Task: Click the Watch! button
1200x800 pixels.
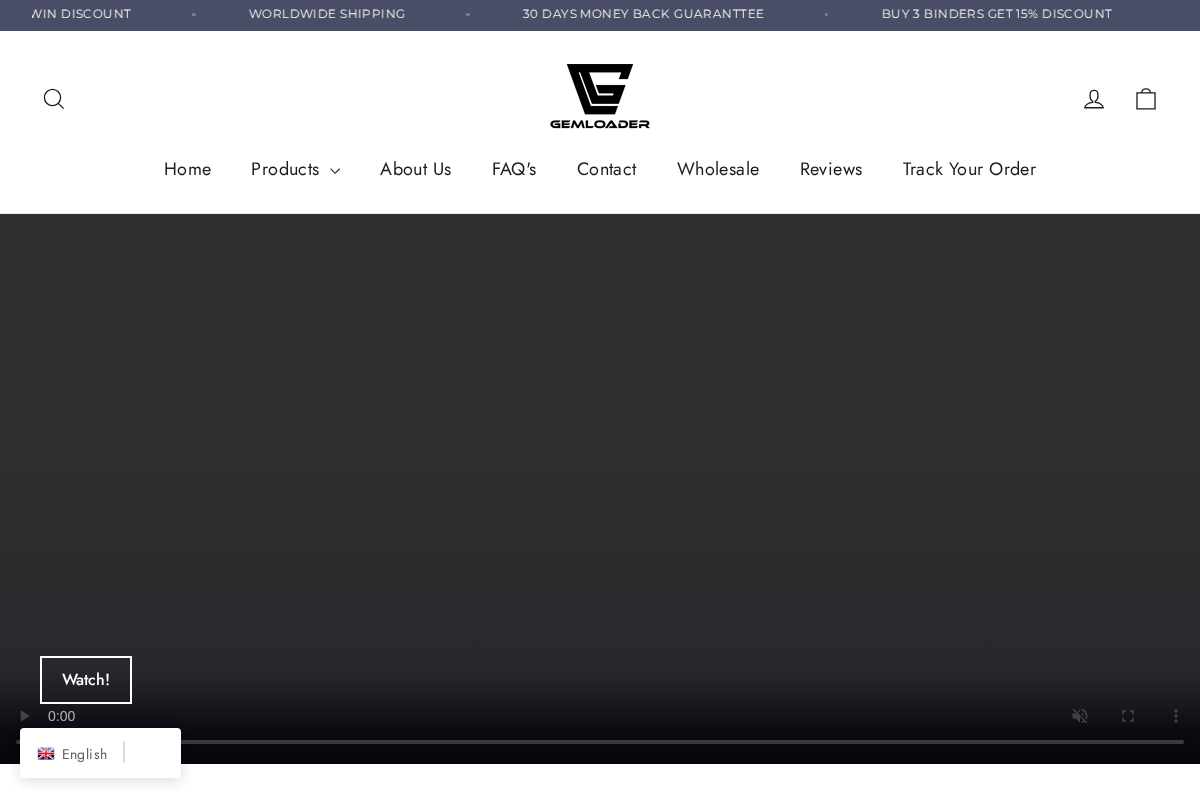Action: (86, 680)
